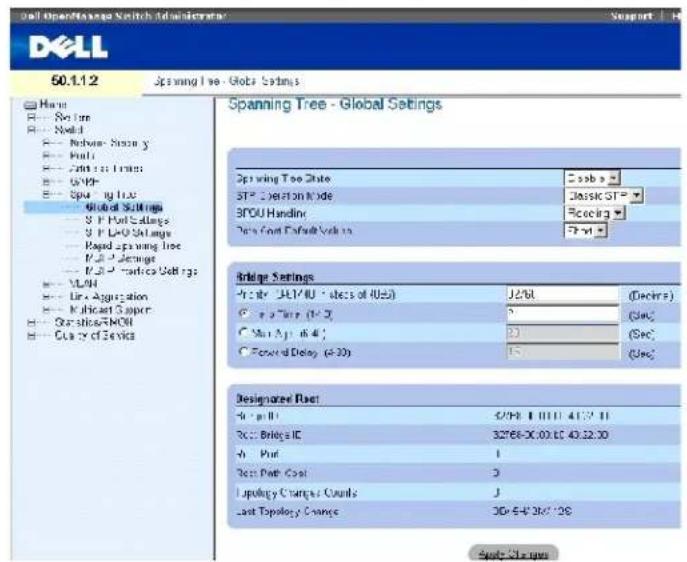This screenshot has height=562, width=687.
Task: Select GARP label in navigation tree
Action: 85,181
